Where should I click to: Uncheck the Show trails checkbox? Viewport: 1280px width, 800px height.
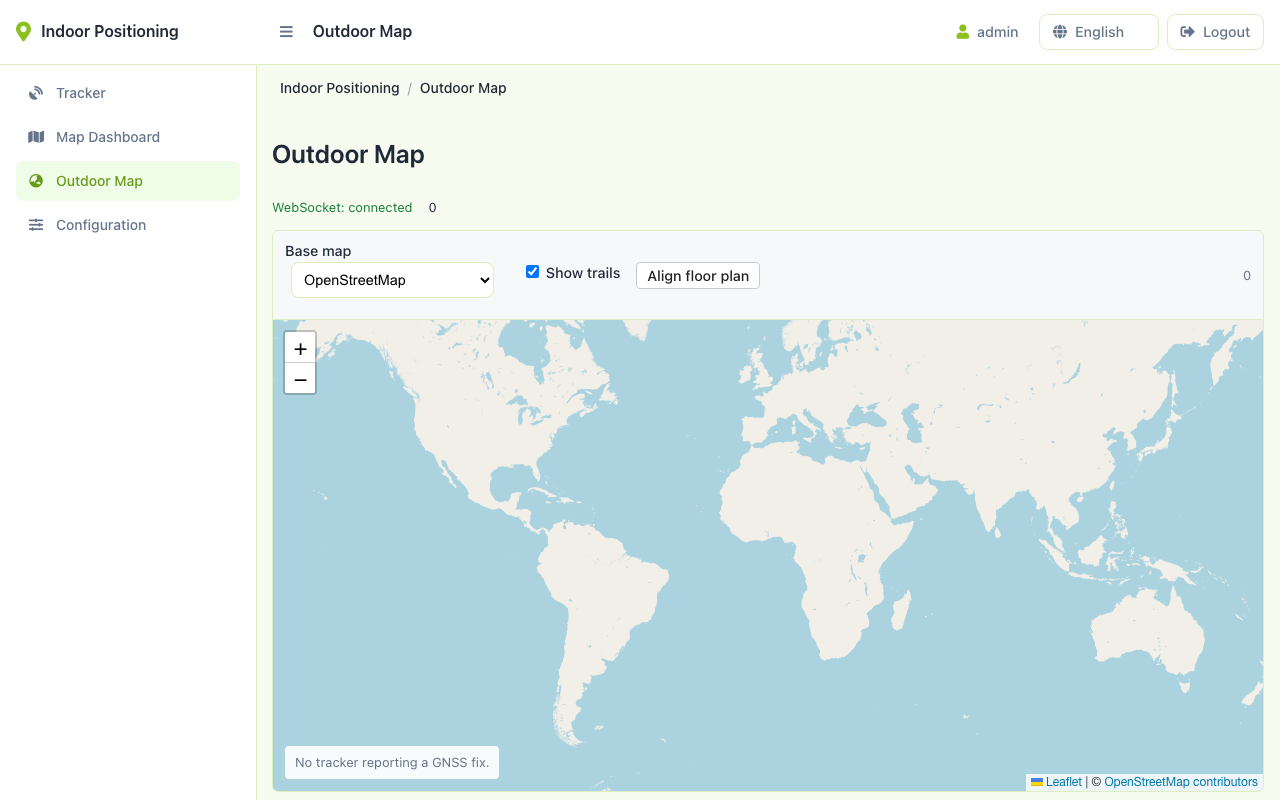click(533, 272)
